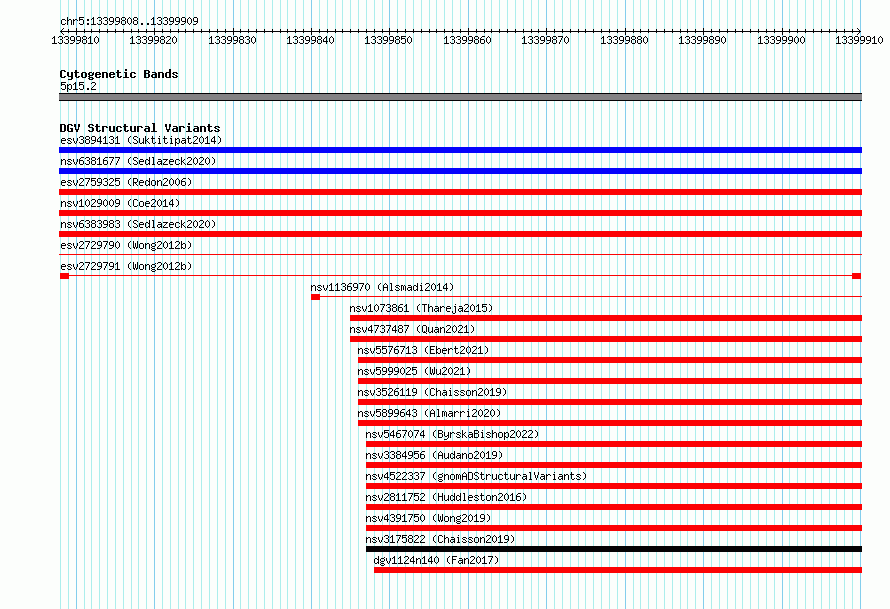The image size is (890, 609).
Task: Click nsv1073861 (Thareja2015) label
Action: (x=421, y=308)
